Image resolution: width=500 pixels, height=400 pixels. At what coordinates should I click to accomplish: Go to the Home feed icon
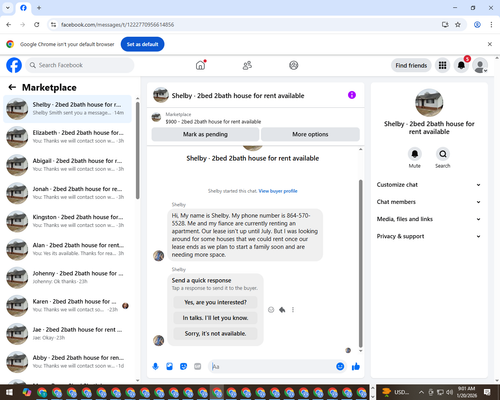(200, 65)
